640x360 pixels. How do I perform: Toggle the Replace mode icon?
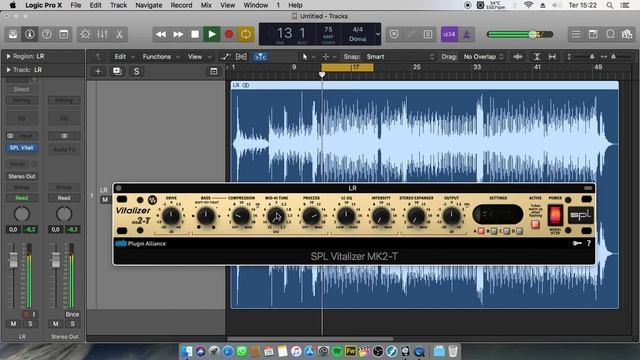coord(394,34)
